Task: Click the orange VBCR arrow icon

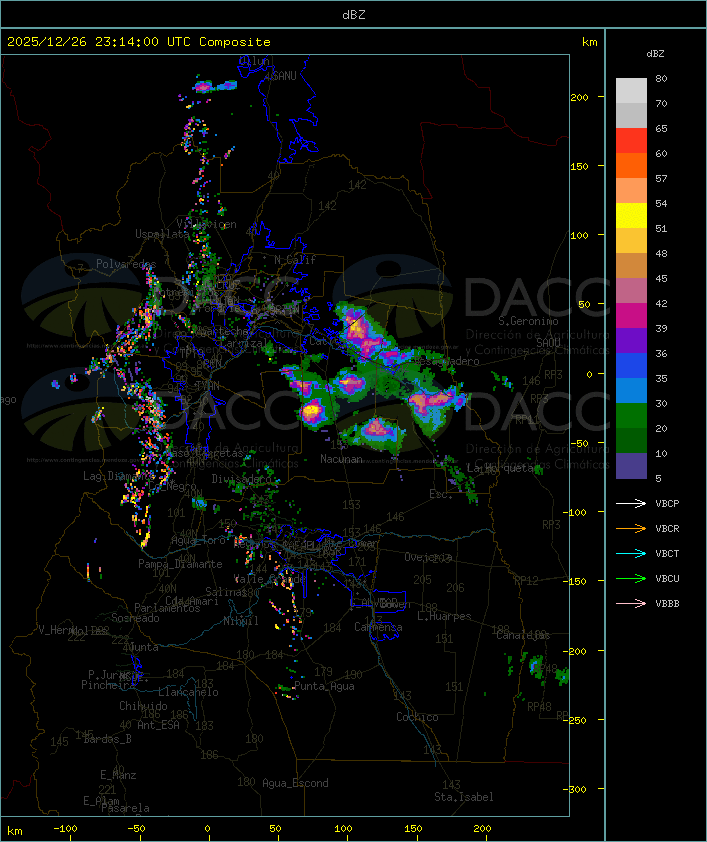Action: [x=631, y=528]
